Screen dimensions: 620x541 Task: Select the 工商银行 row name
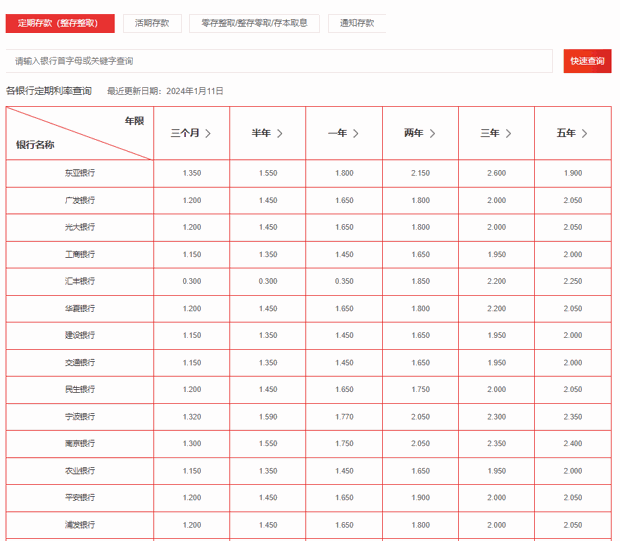[x=80, y=254]
